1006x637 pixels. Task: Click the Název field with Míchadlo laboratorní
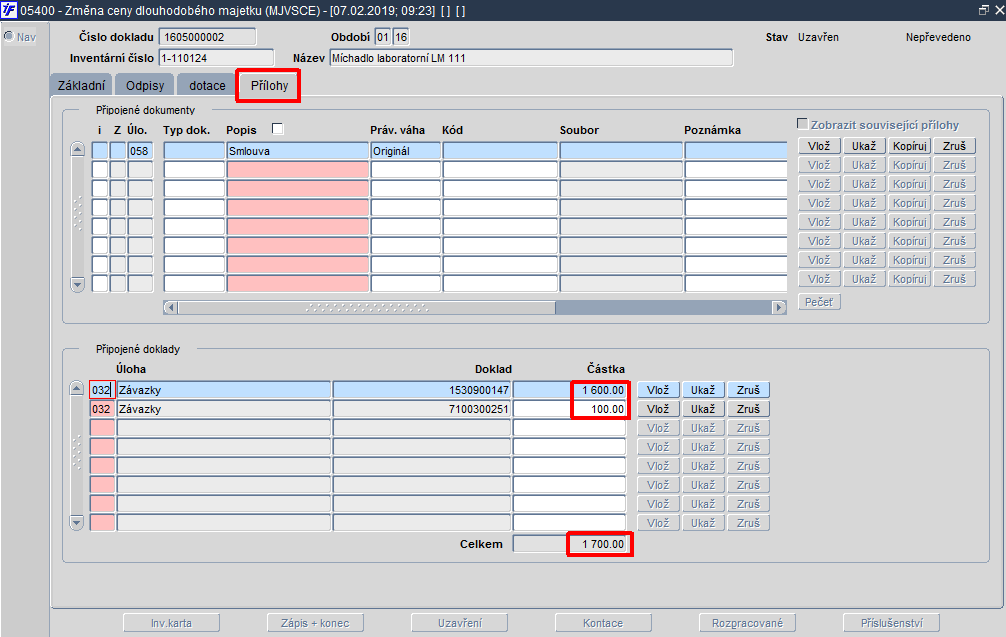click(531, 58)
